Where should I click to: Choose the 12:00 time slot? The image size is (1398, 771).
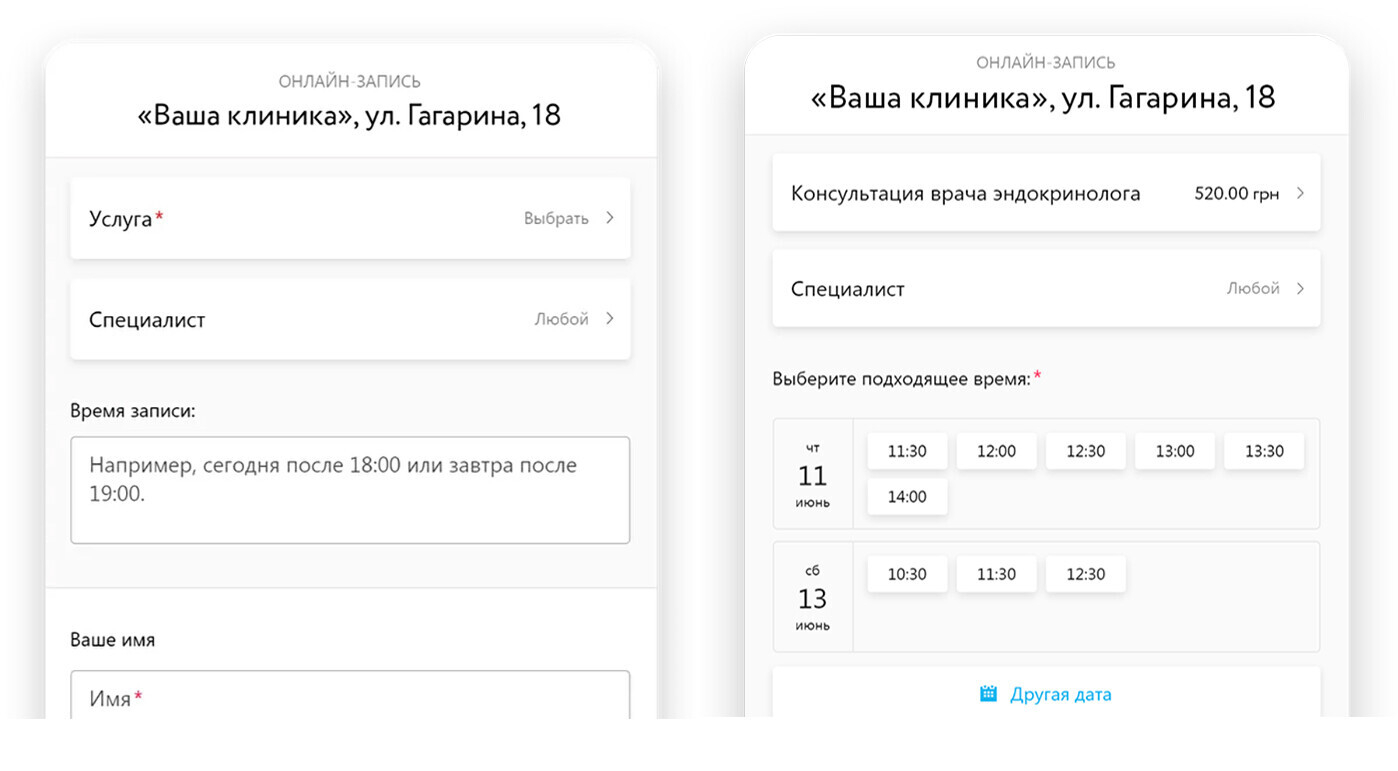point(996,451)
